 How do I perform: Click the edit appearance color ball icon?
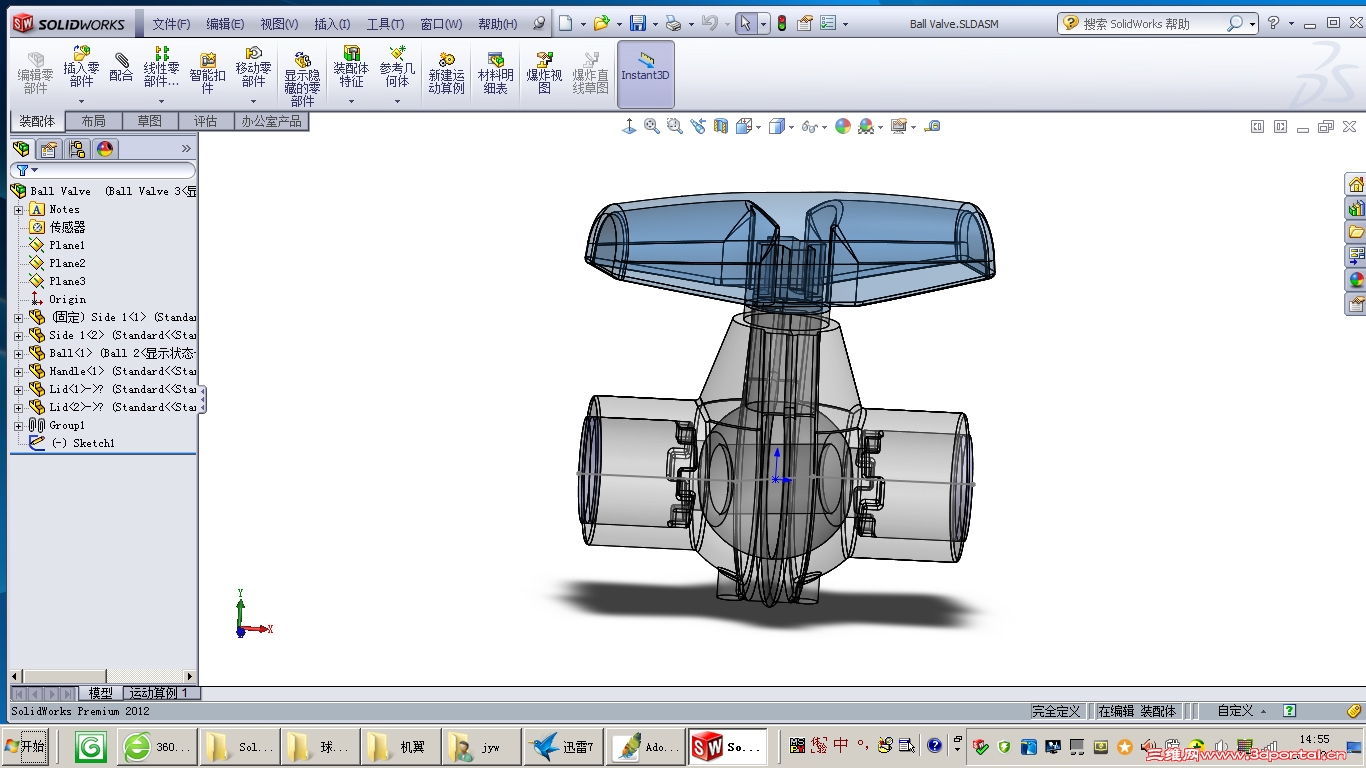[843, 126]
